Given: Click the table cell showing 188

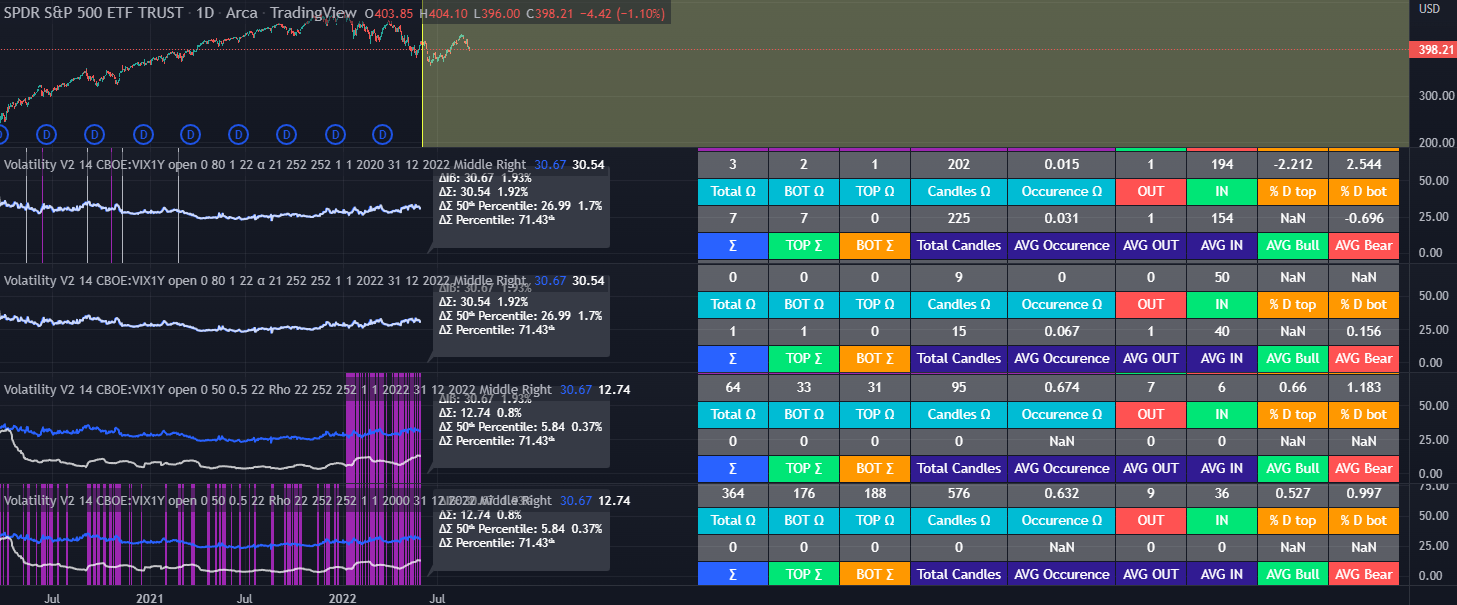Looking at the screenshot, I should tap(875, 493).
